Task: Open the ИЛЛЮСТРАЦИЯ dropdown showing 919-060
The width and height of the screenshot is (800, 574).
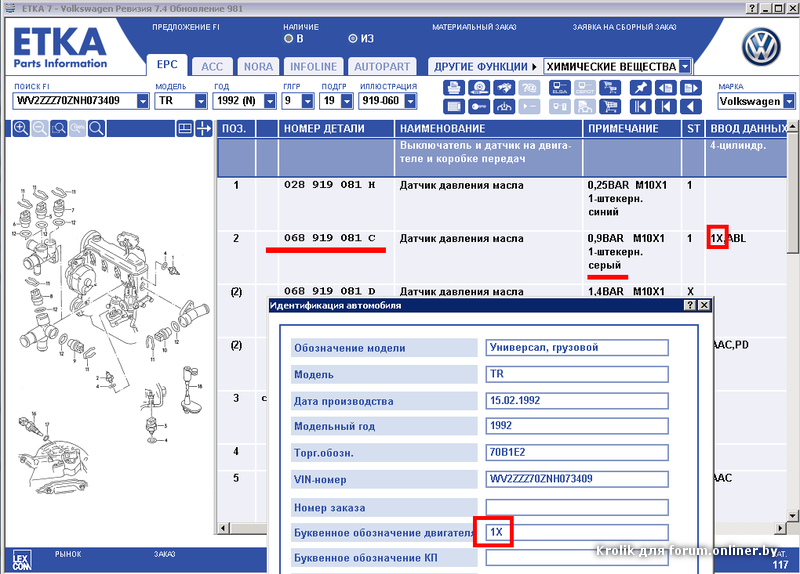Action: 410,101
